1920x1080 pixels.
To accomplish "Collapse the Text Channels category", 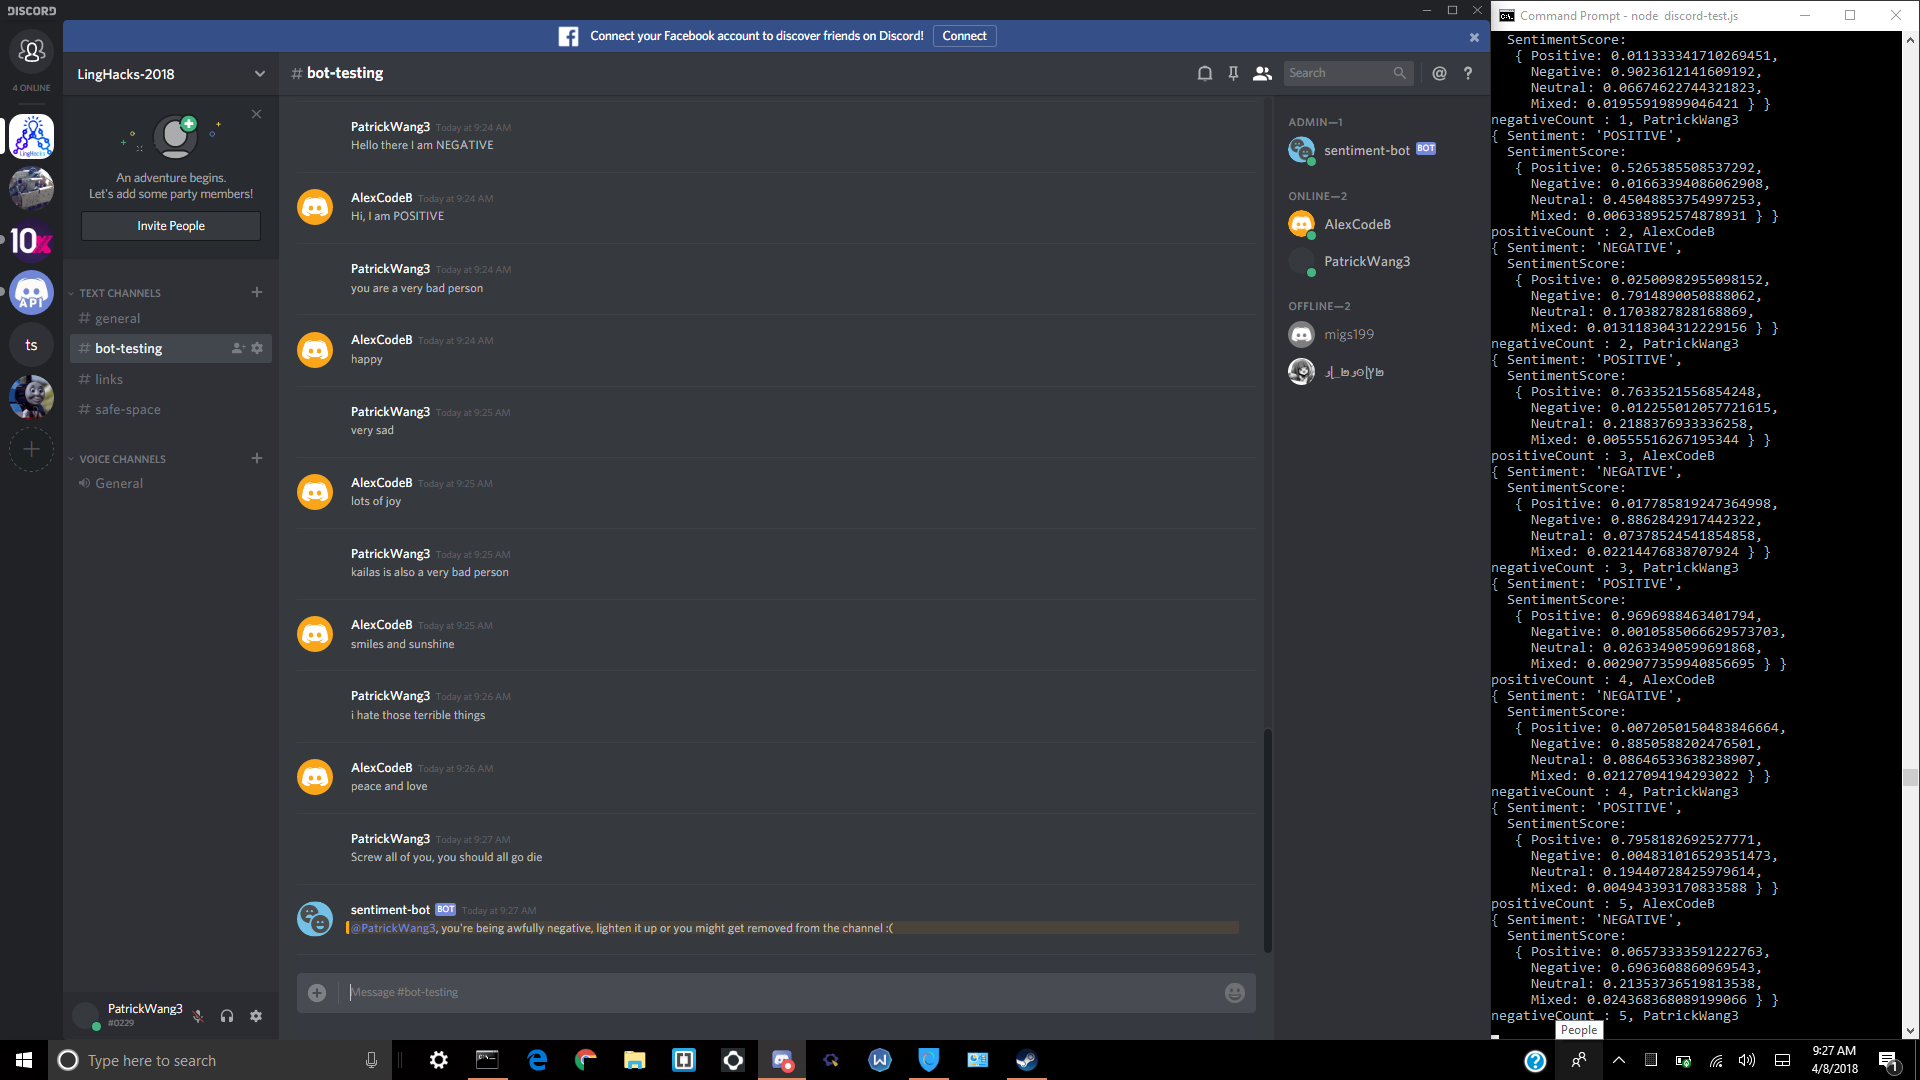I will (x=119, y=293).
